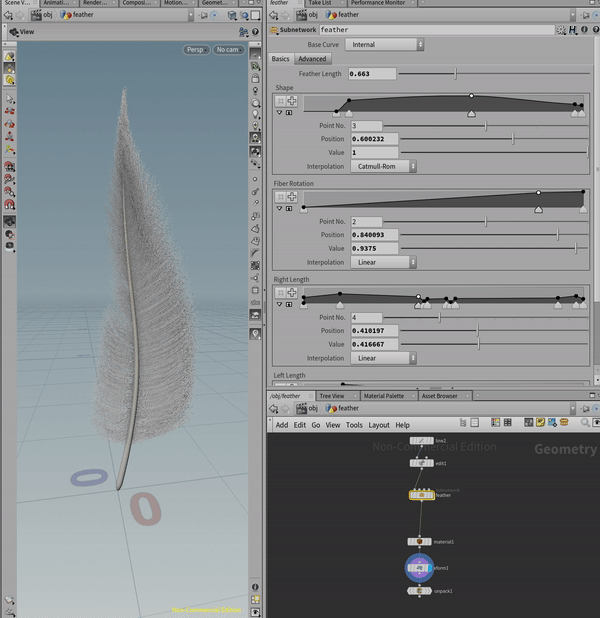
Task: Add a point to the Shape ramp
Action: (x=292, y=101)
